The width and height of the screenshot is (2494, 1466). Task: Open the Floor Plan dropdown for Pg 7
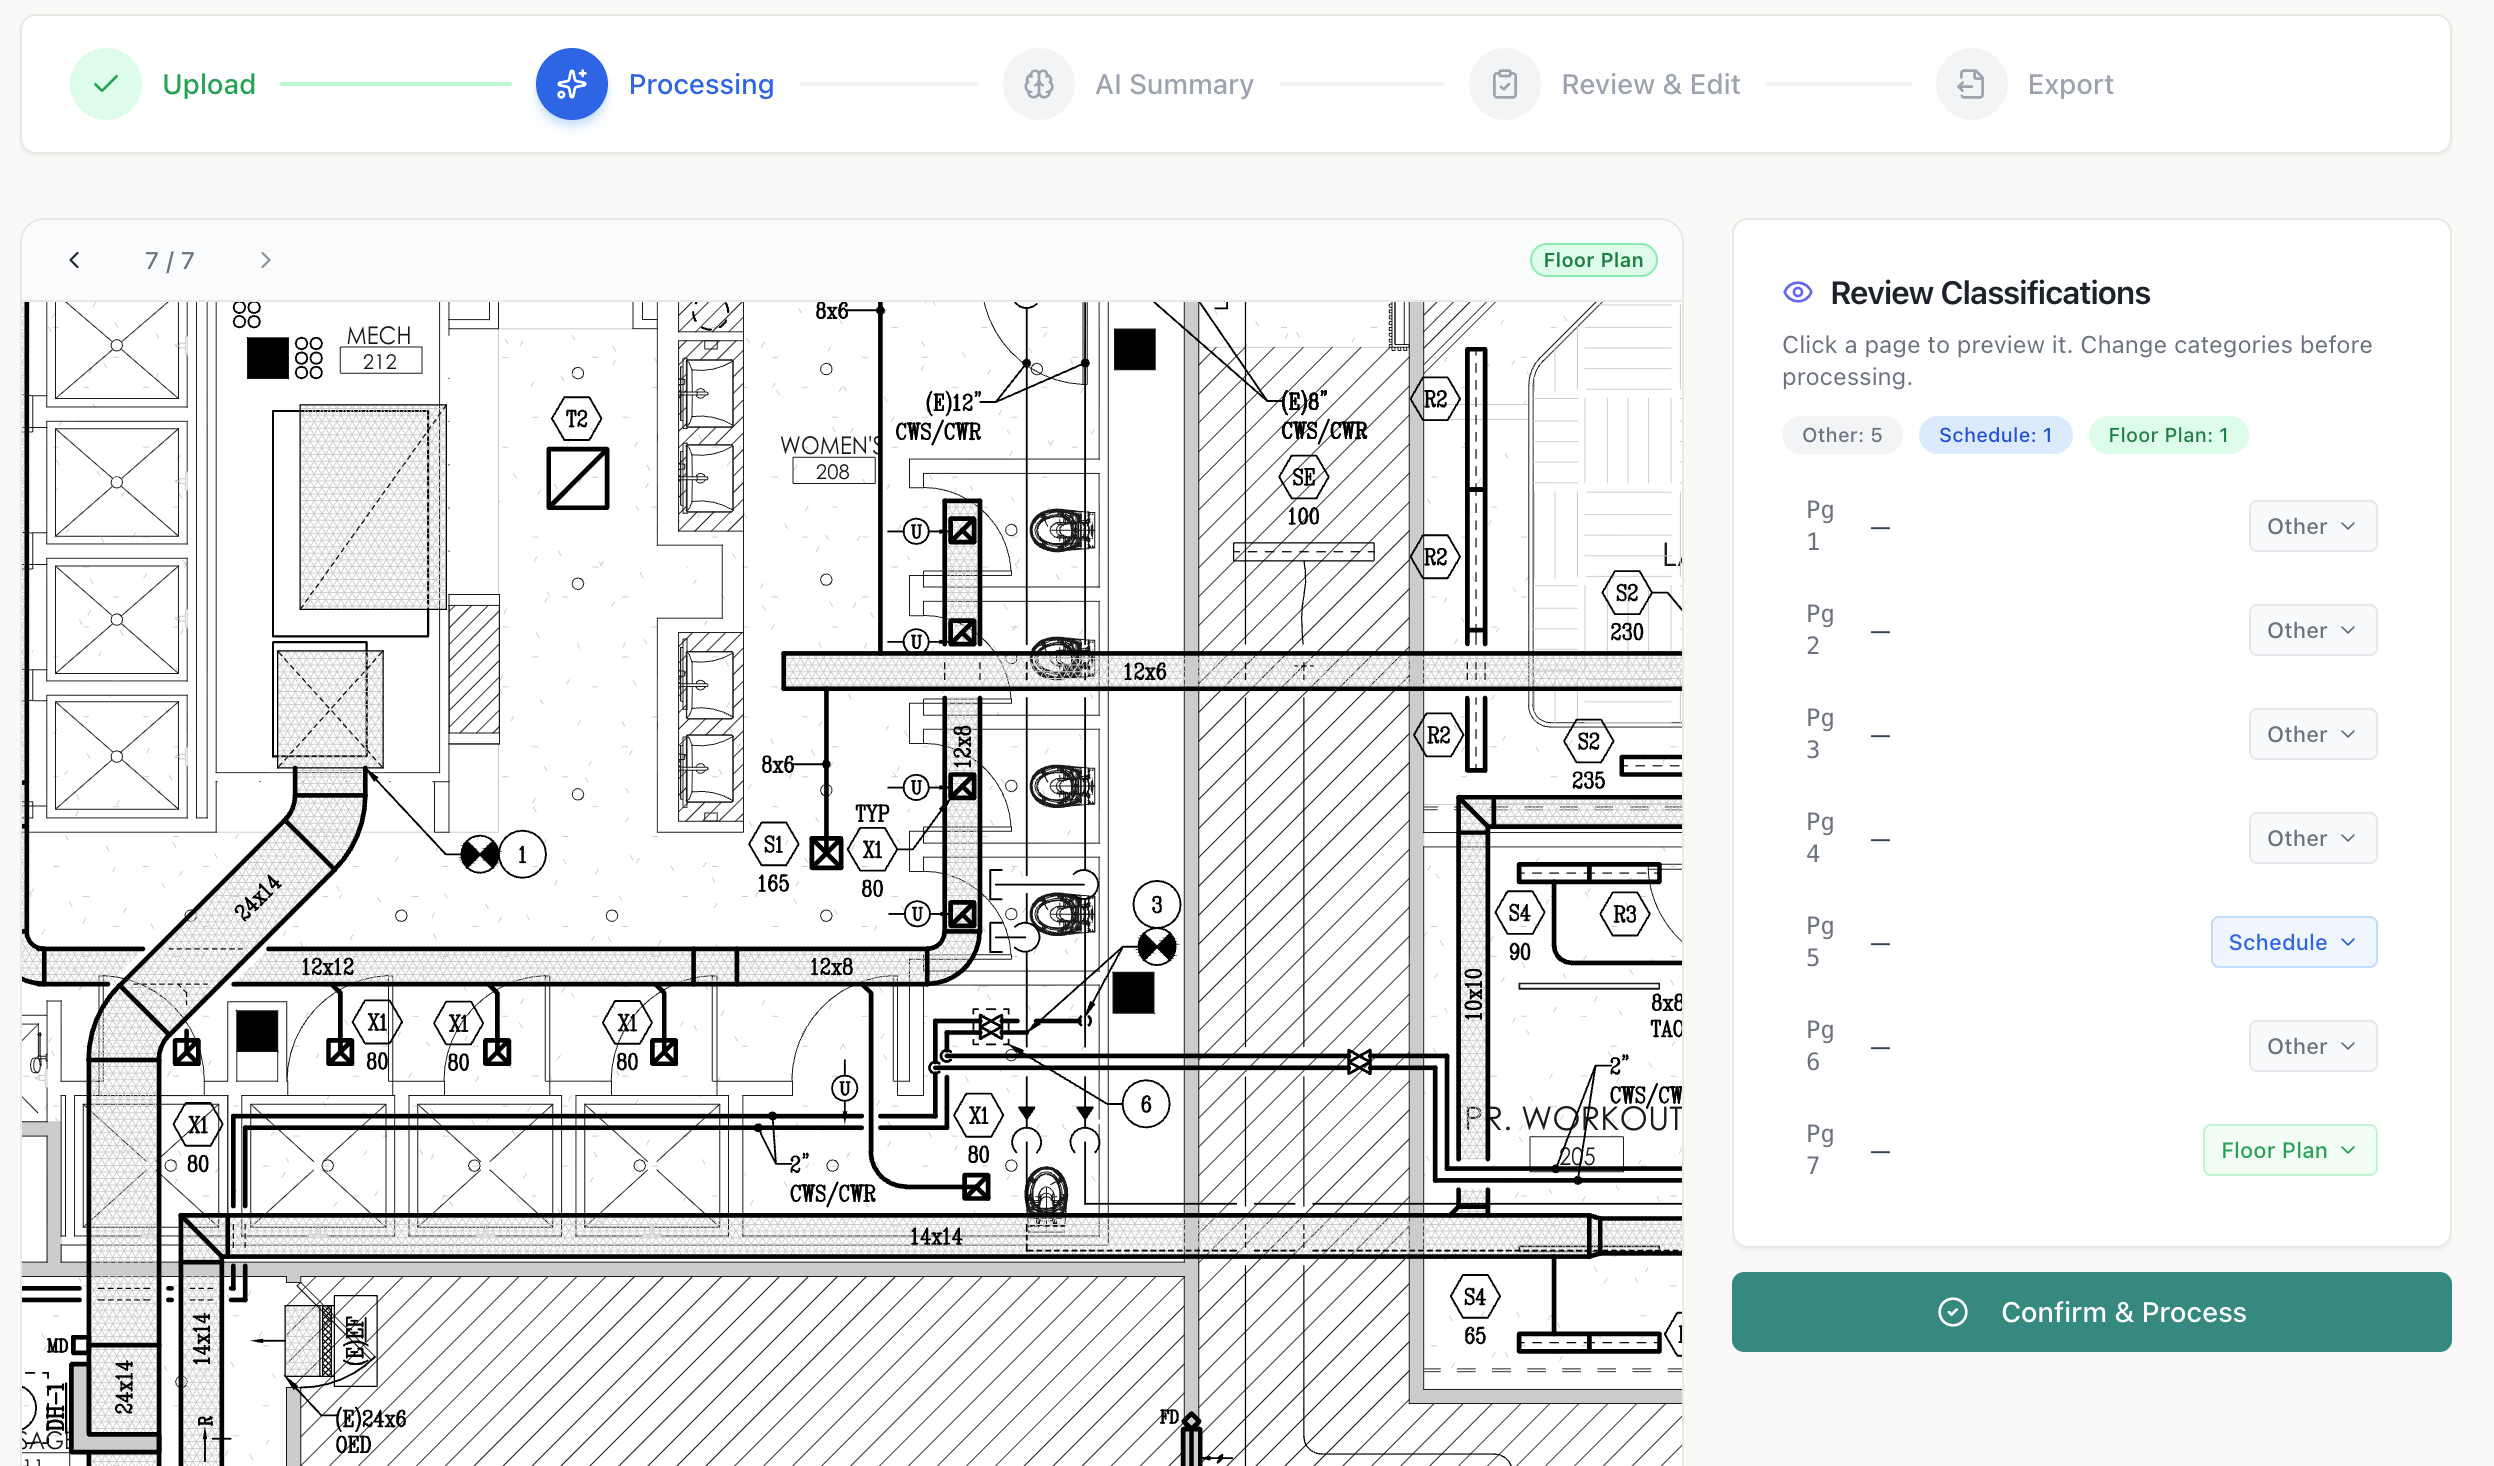click(x=2289, y=1149)
